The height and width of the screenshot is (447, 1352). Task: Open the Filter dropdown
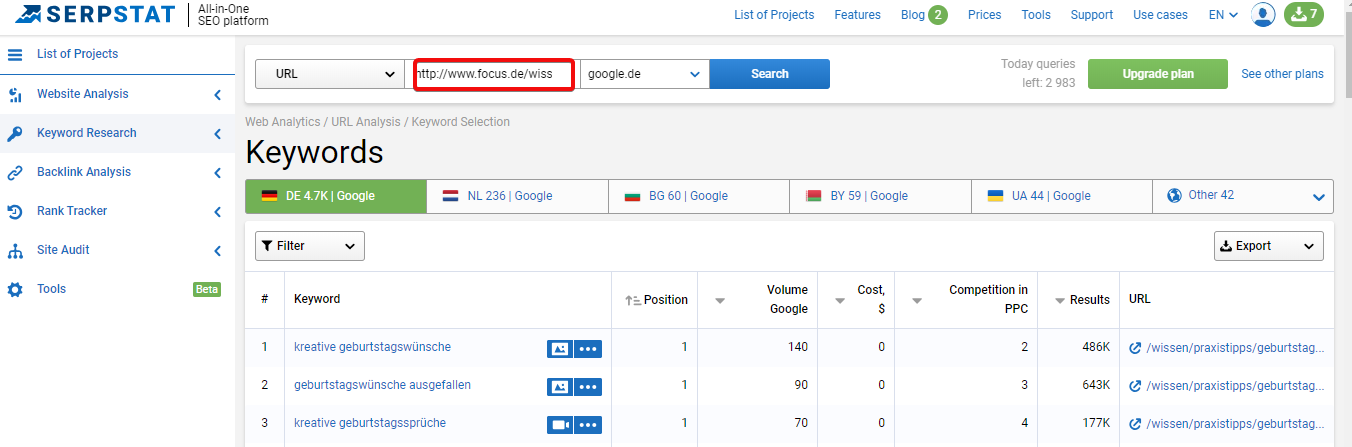(310, 246)
